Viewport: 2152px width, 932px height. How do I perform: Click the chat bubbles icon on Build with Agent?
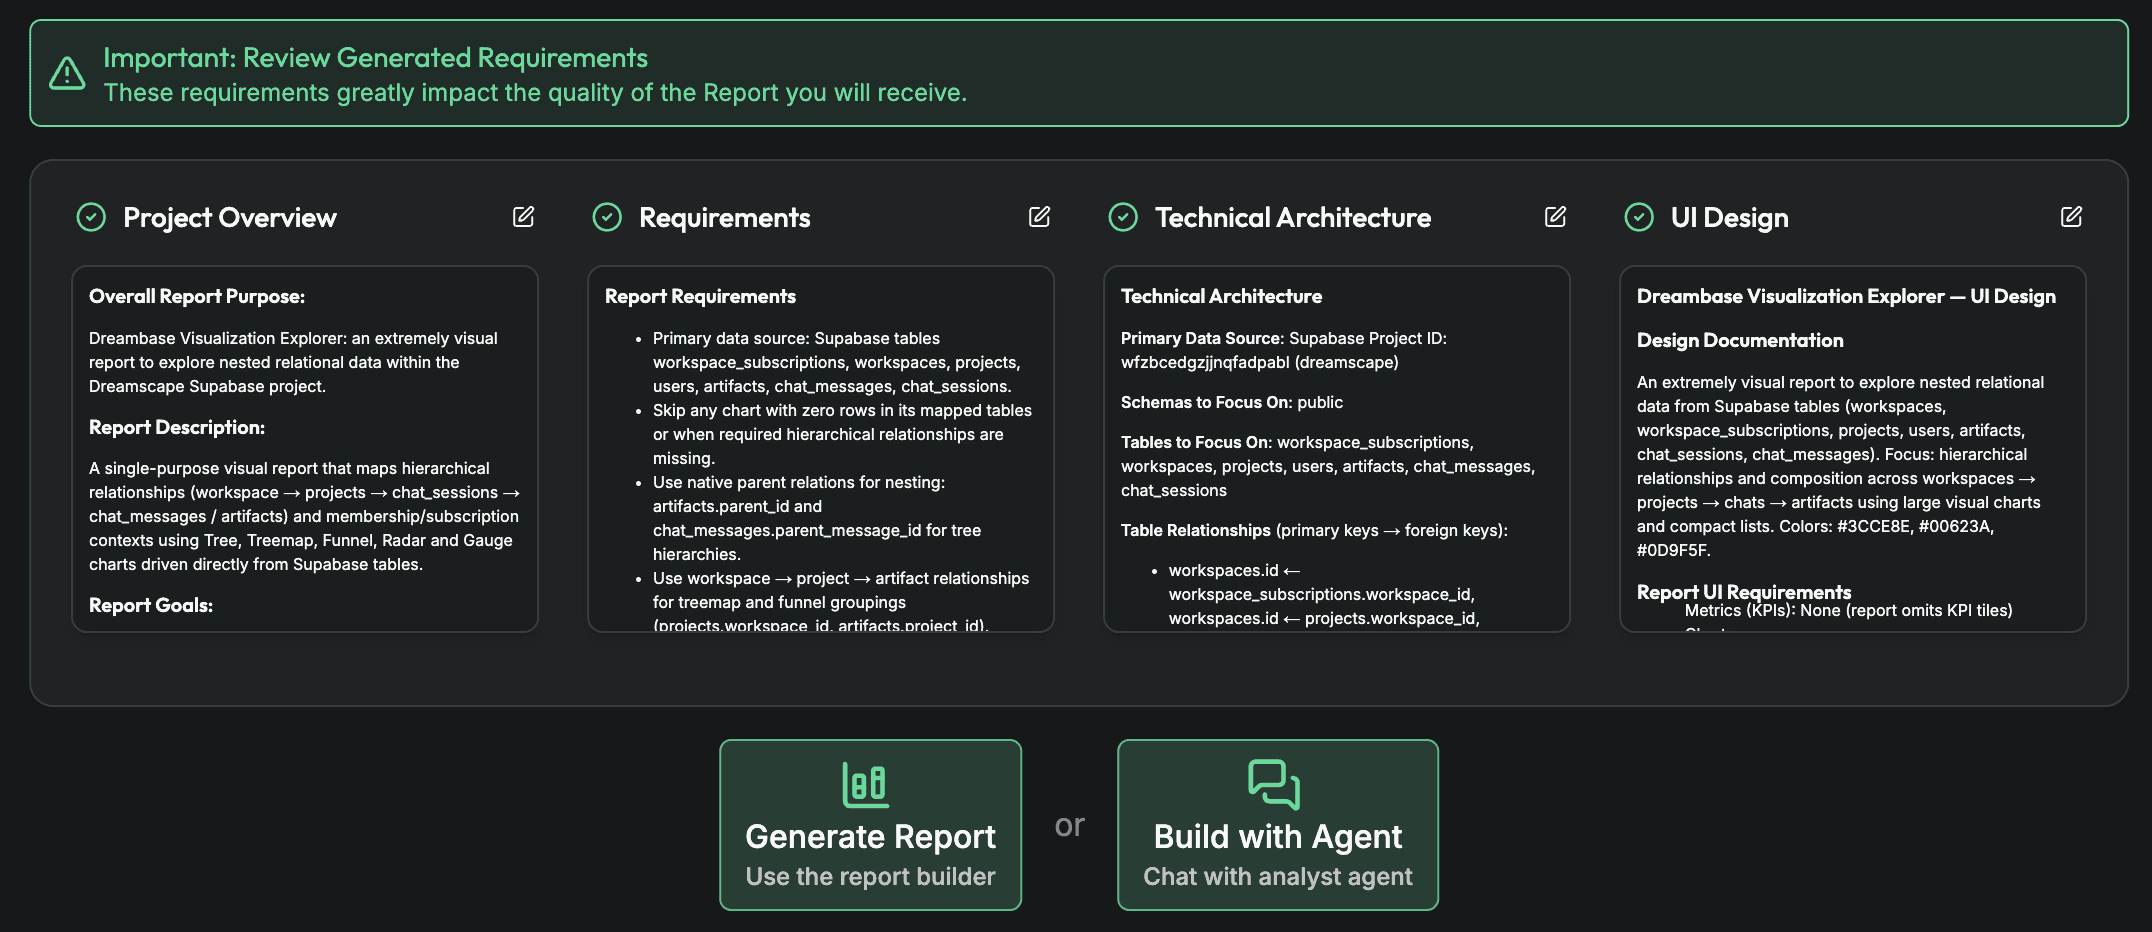[x=1274, y=785]
